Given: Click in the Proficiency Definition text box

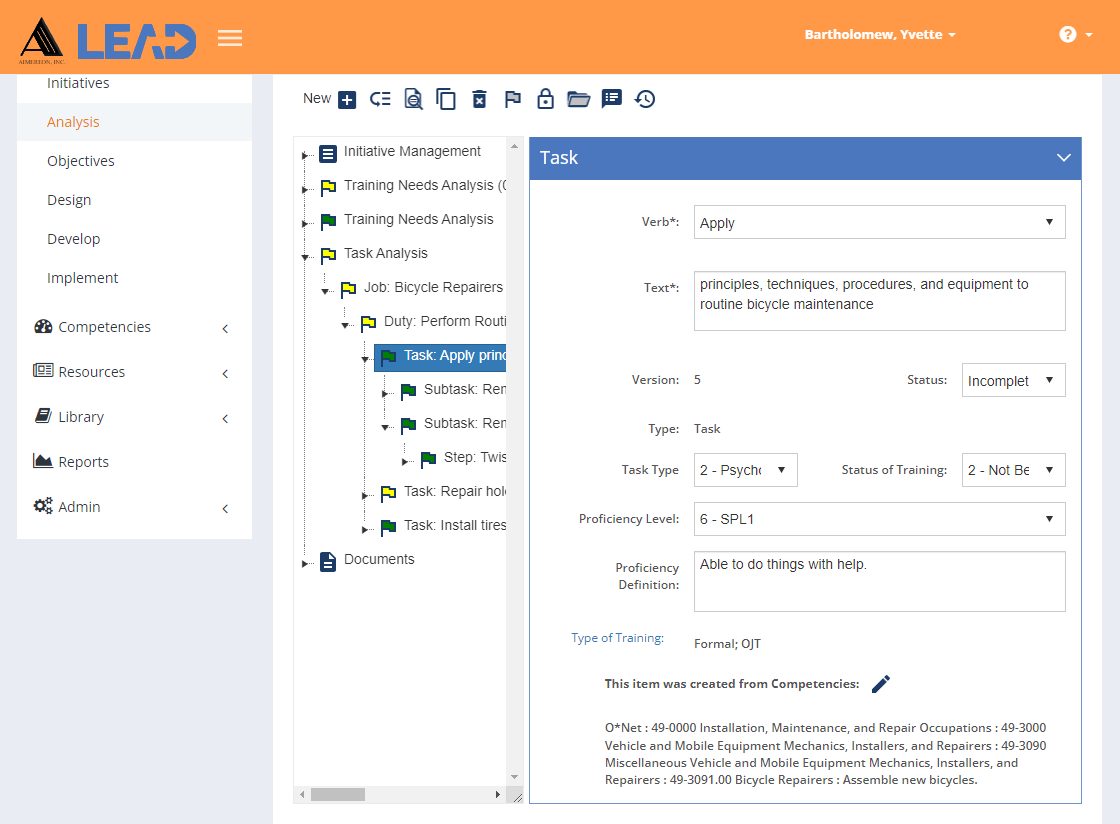Looking at the screenshot, I should pyautogui.click(x=879, y=581).
